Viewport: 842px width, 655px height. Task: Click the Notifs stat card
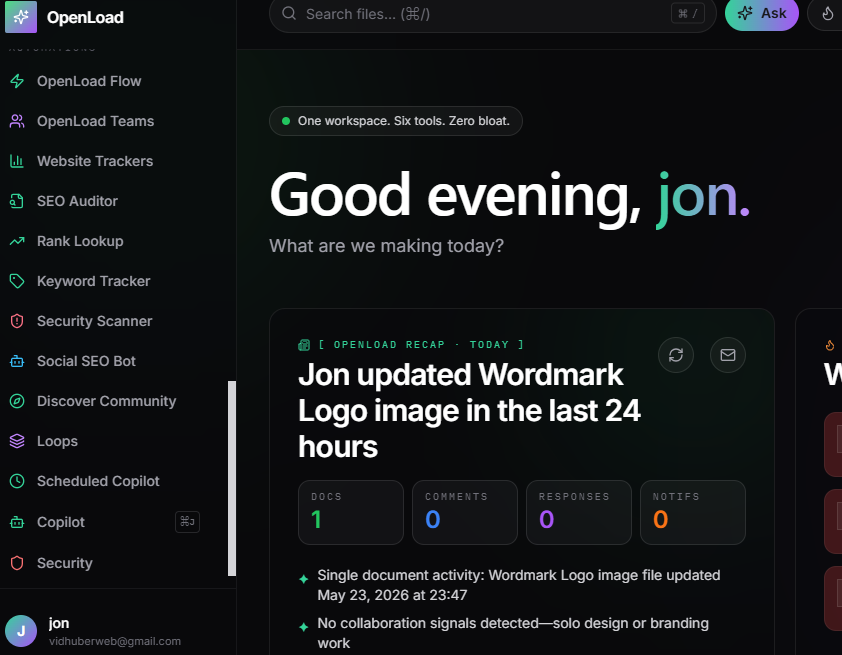tap(693, 512)
